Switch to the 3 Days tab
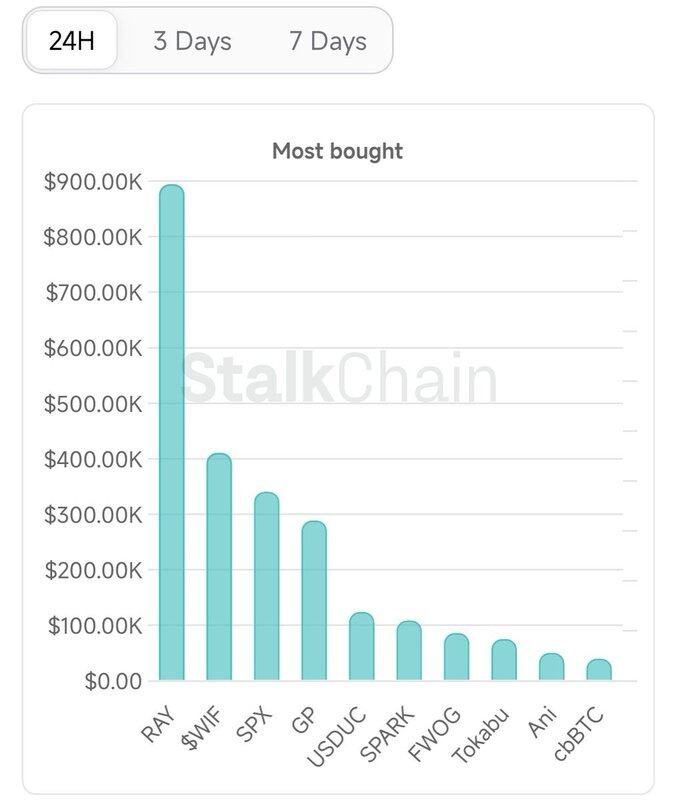Screen dimensions: 676x800 pos(192,41)
